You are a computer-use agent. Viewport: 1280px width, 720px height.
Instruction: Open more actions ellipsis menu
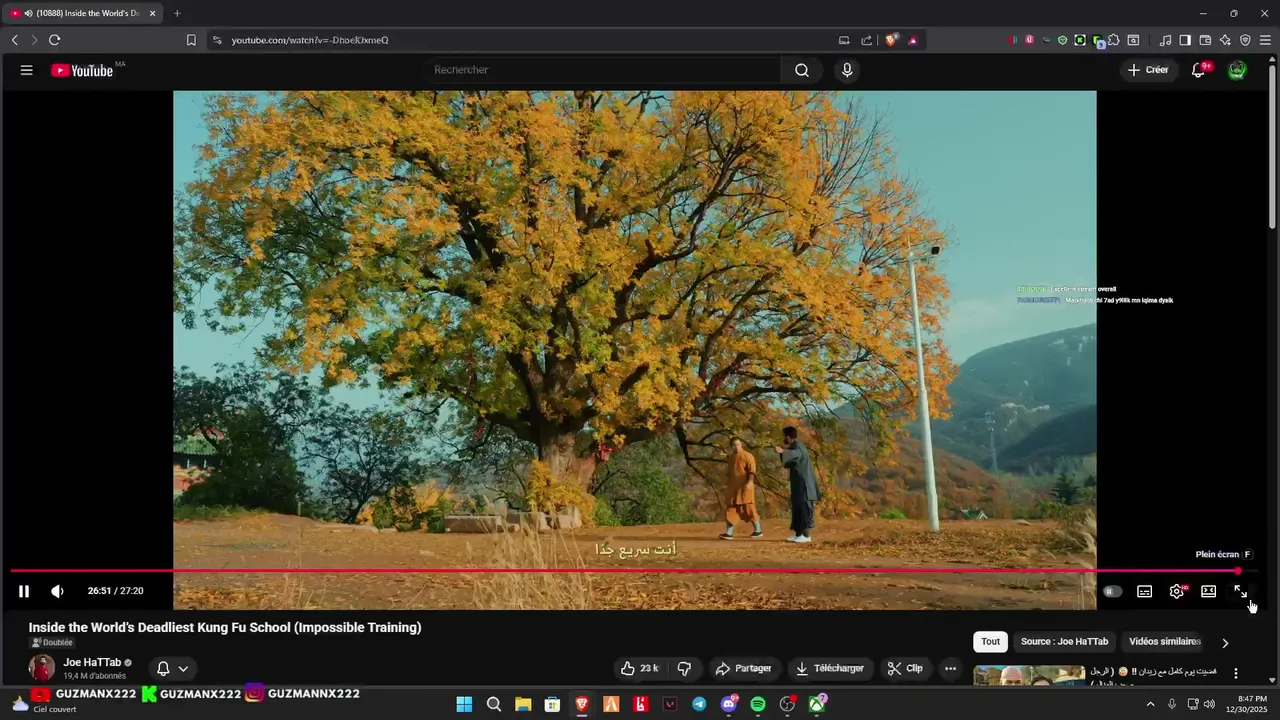point(951,668)
